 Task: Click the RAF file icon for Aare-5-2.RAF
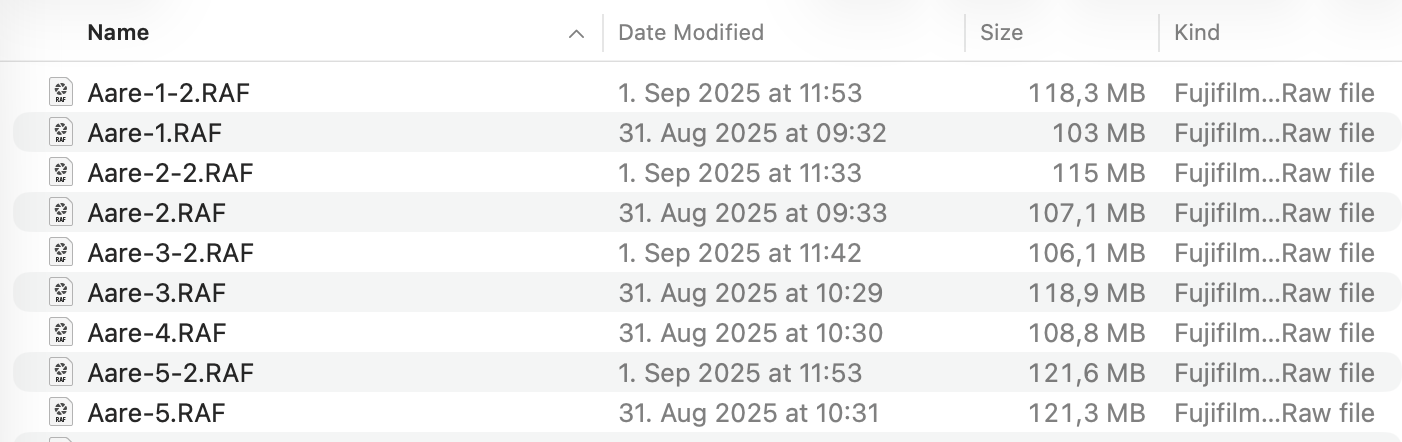pyautogui.click(x=61, y=373)
